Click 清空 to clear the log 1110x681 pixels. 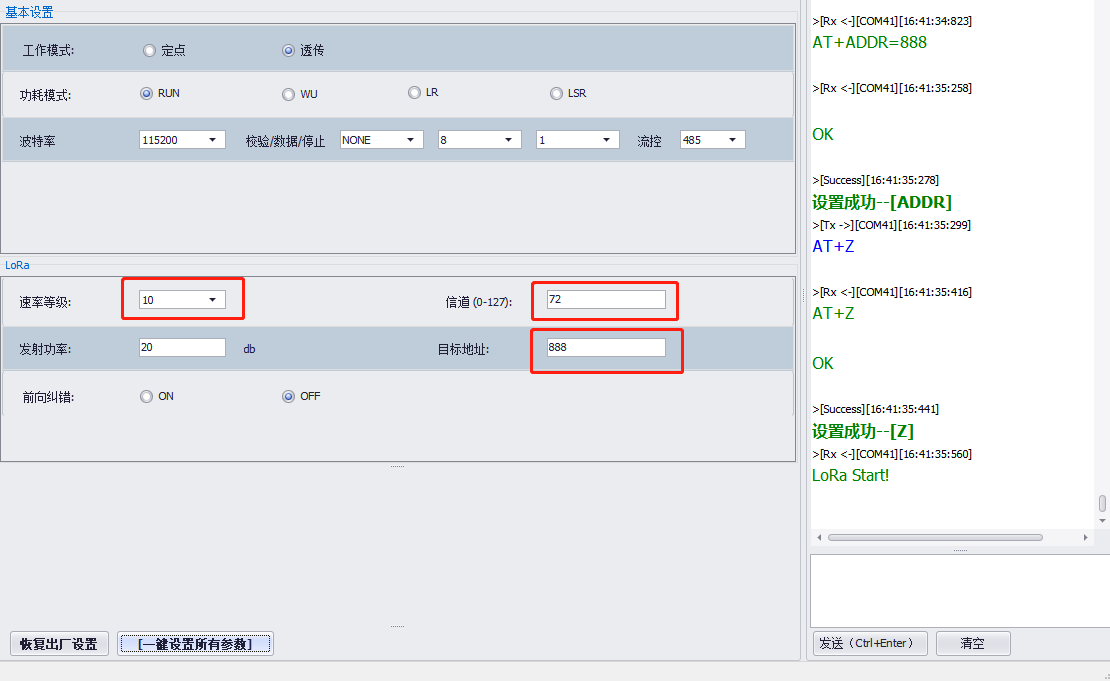(972, 643)
